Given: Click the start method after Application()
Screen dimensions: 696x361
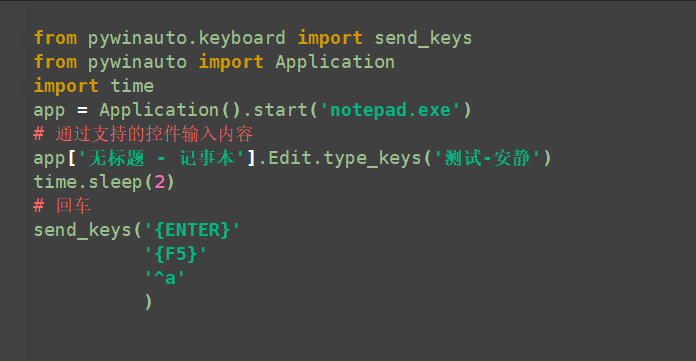Looking at the screenshot, I should tap(281, 110).
